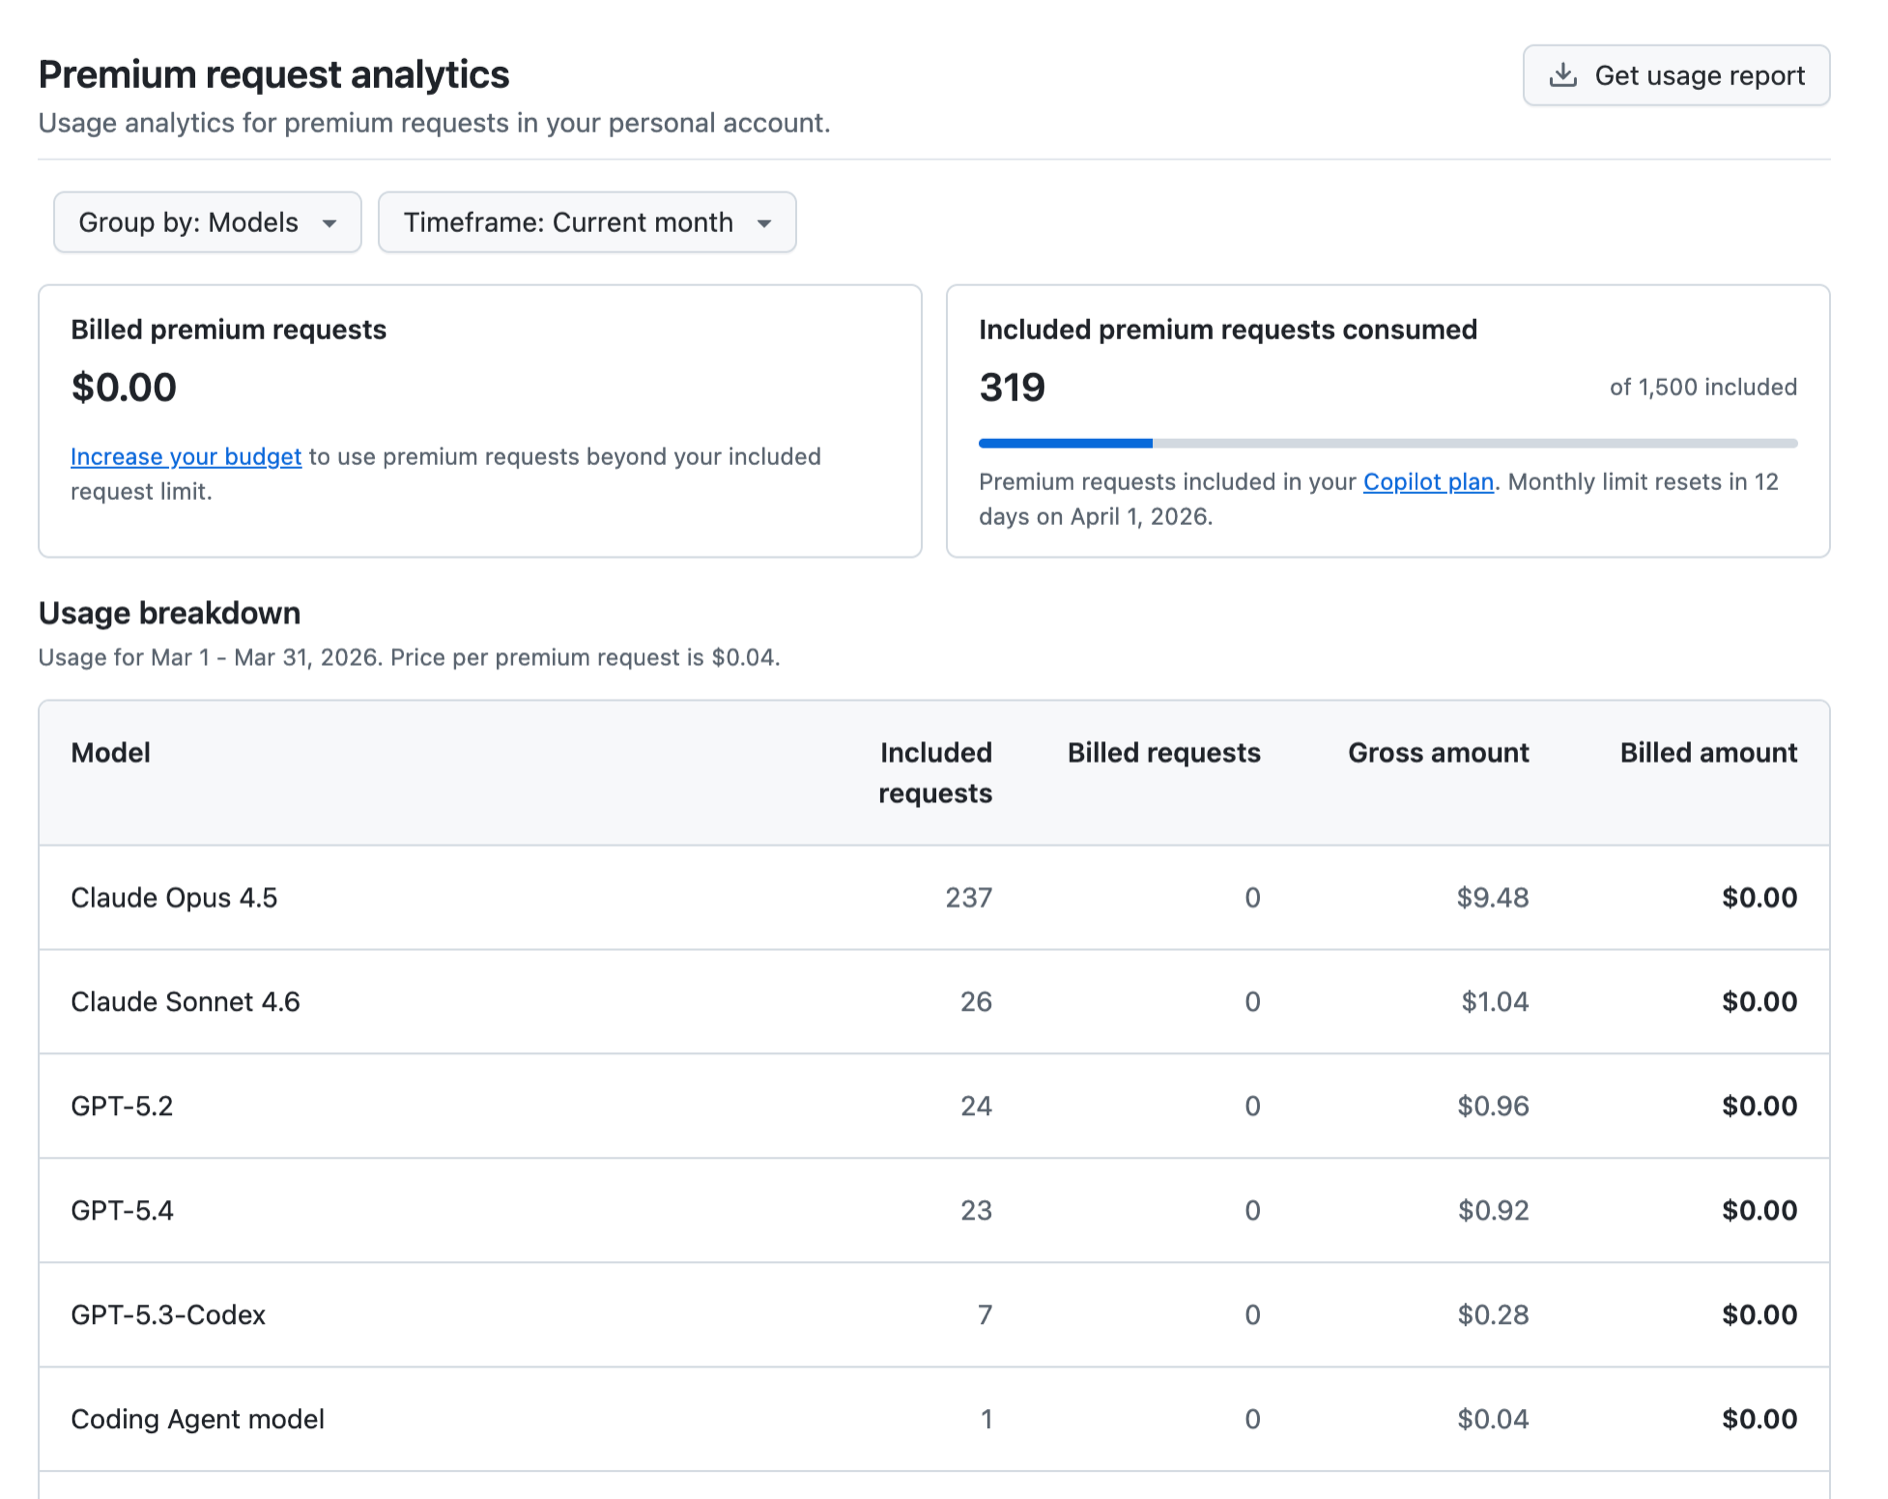Click the included premium requests progress bar
This screenshot has height=1499, width=1888.
point(1387,443)
